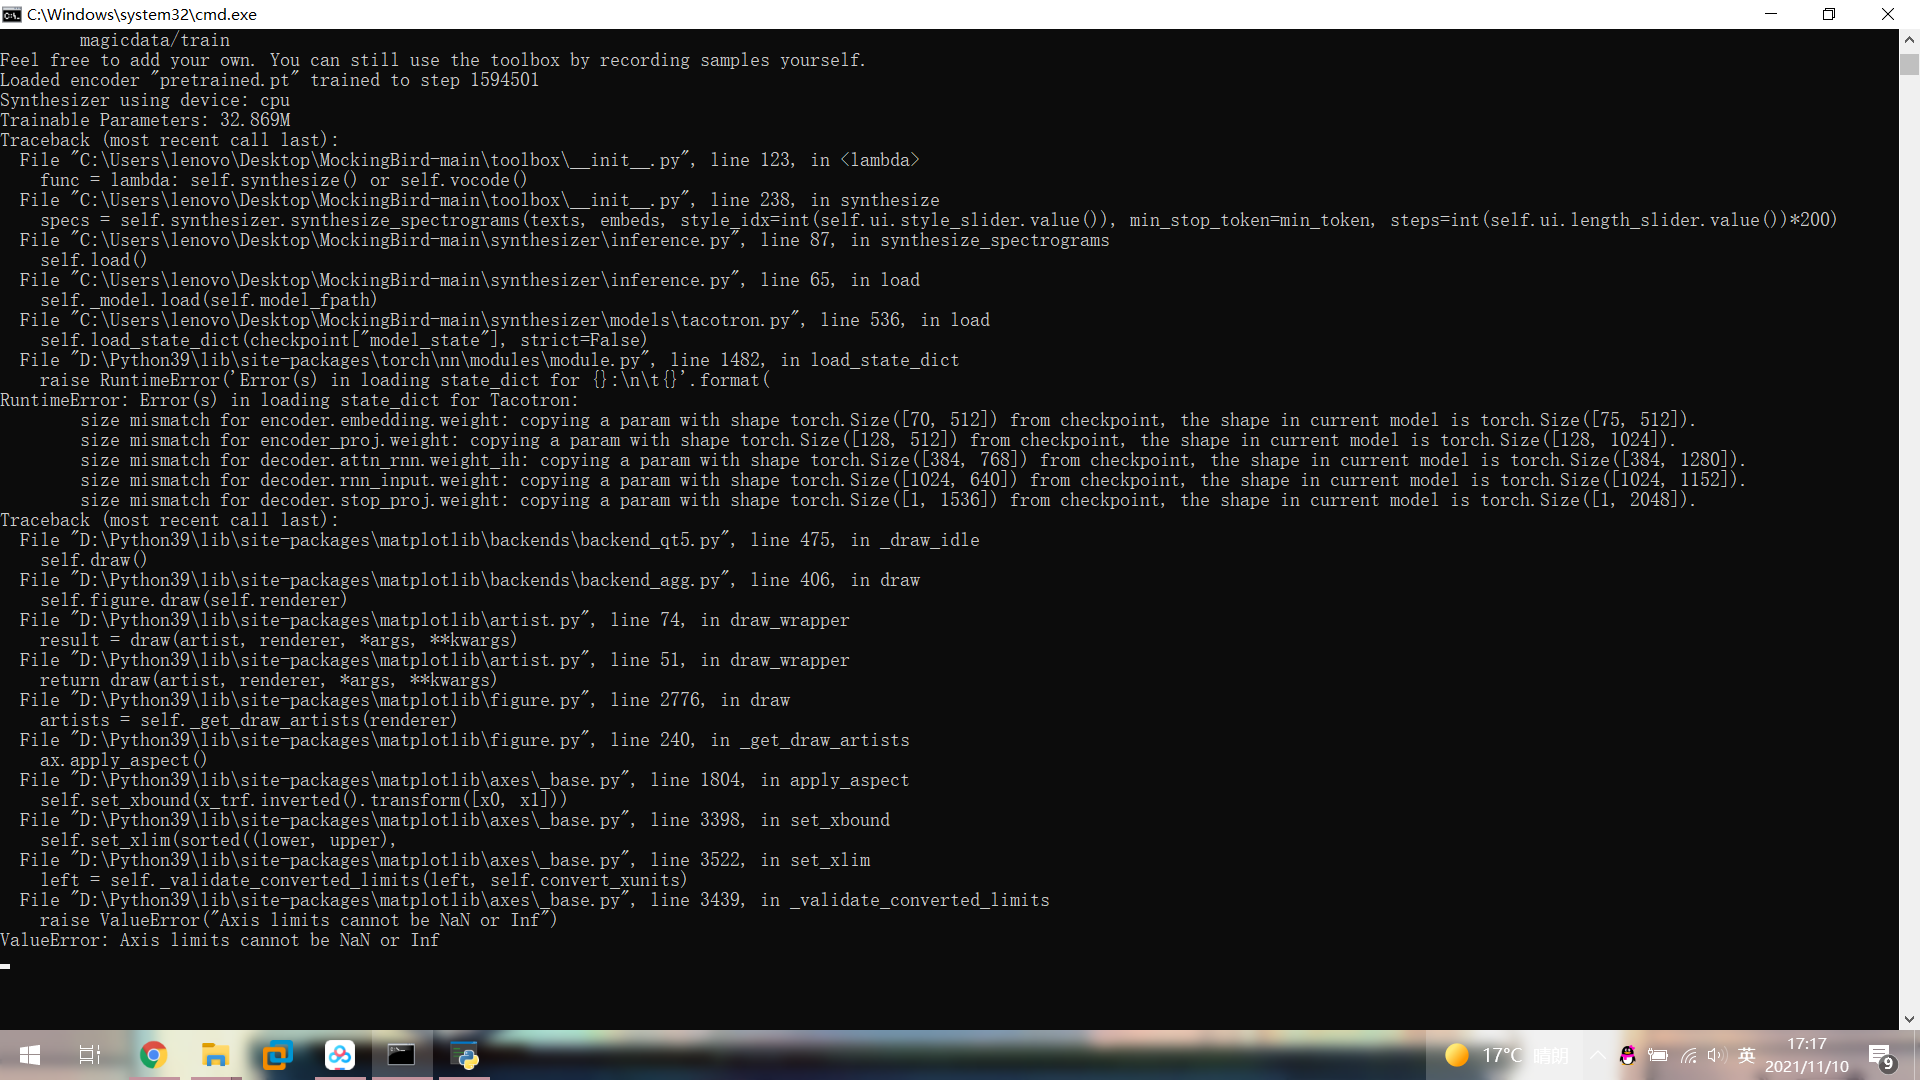The image size is (1920, 1080).
Task: Open Action Center with 9 notifications
Action: (1885, 1055)
